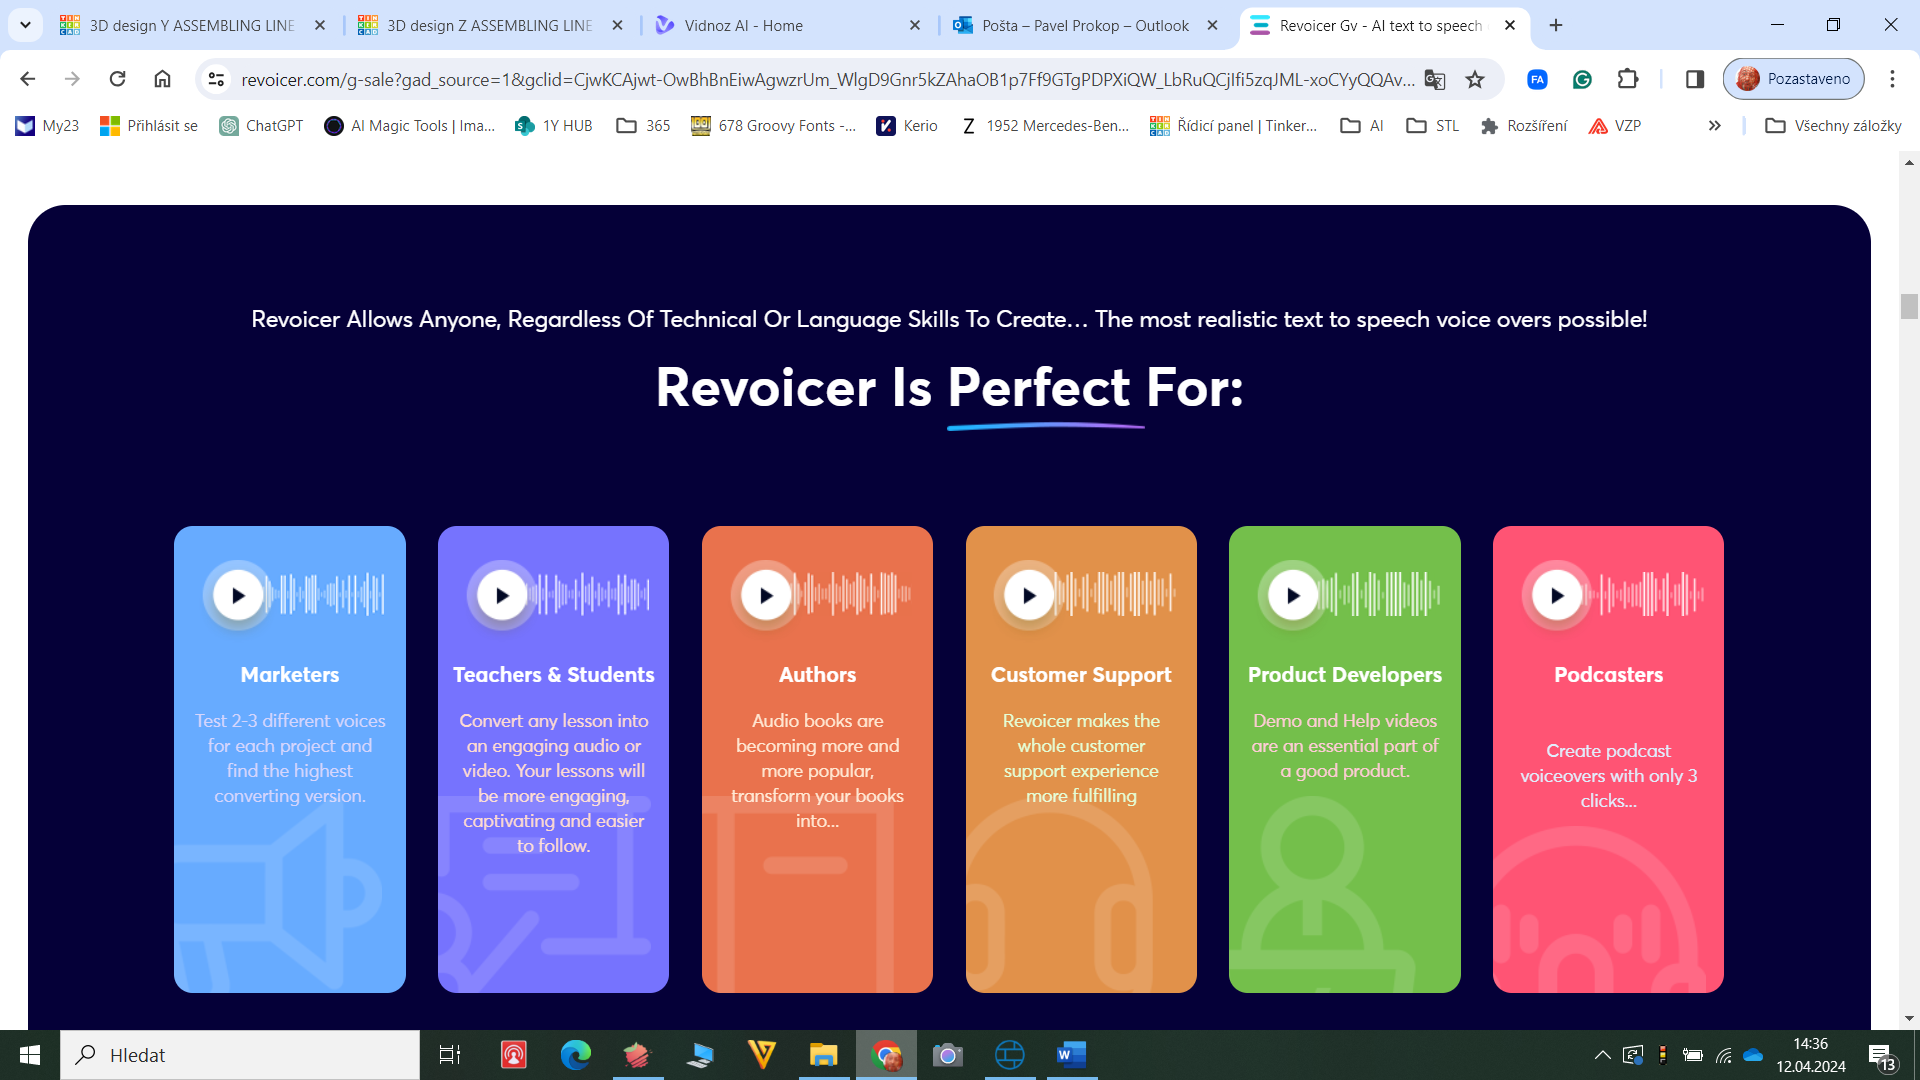Click the Hledat taskbar search box

point(240,1055)
